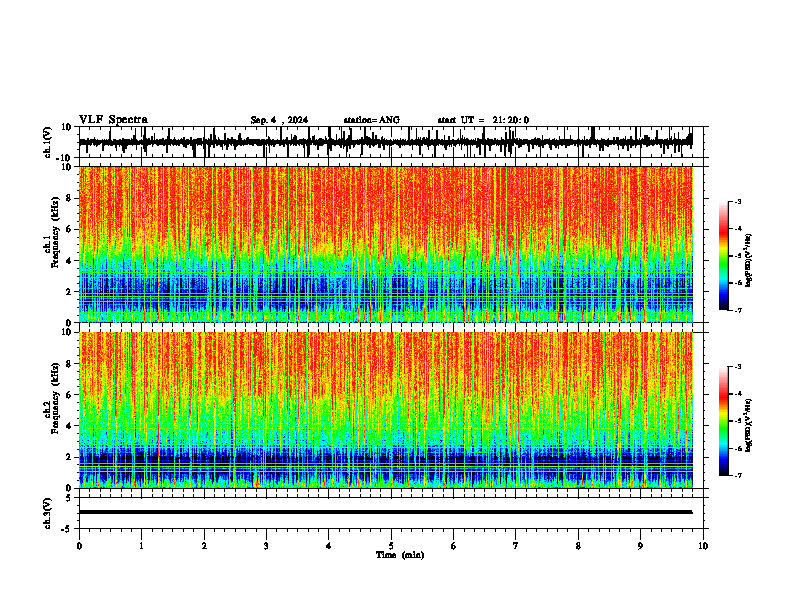This screenshot has width=792, height=612.
Task: Click the "2" kHz tick on ch.2 spectrogram
Action: pos(69,457)
